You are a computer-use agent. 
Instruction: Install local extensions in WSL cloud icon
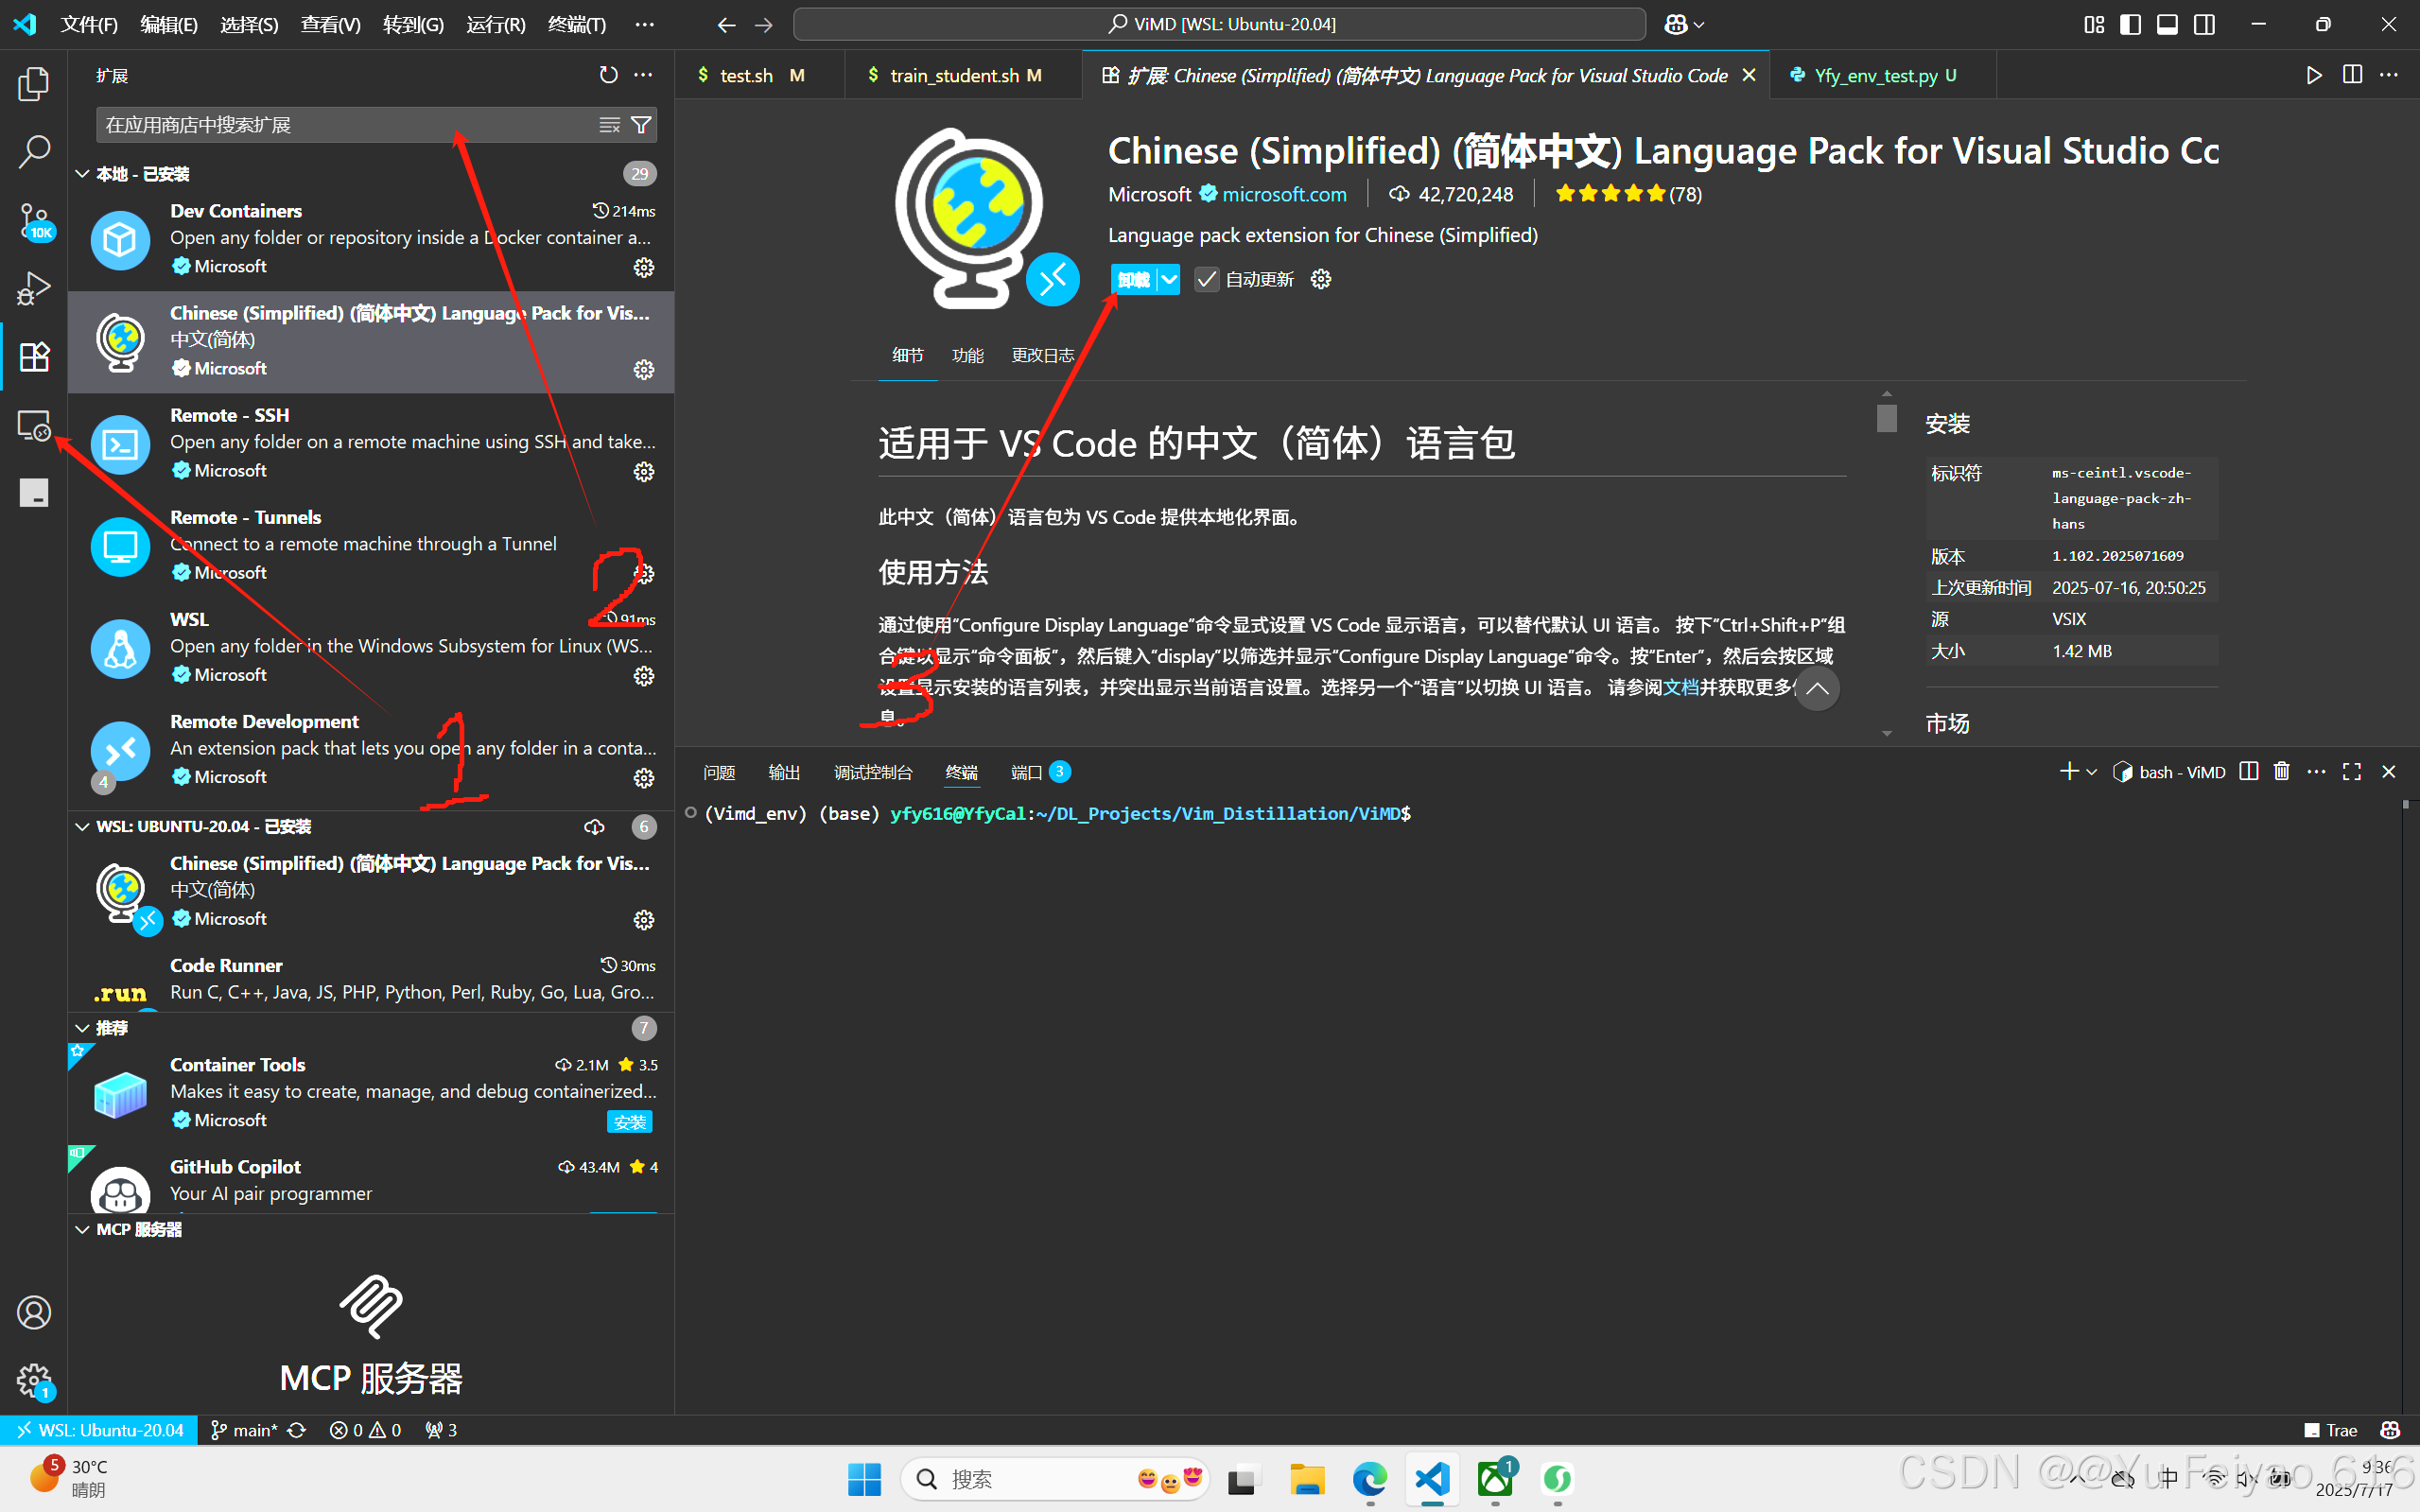[594, 827]
